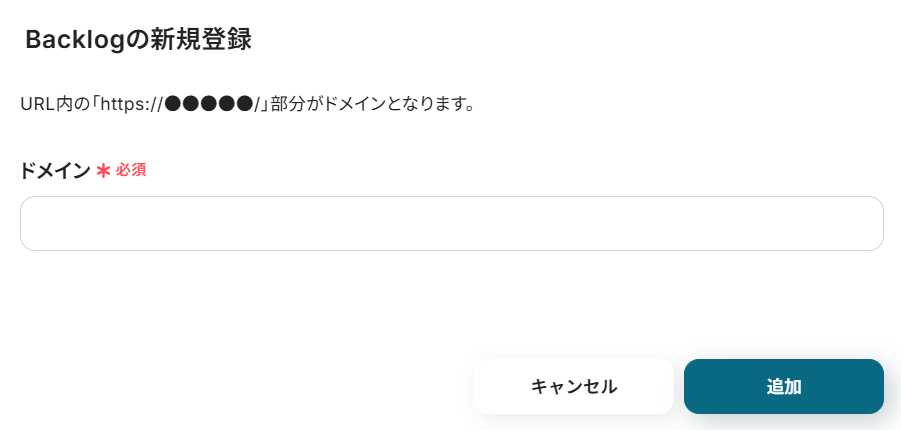Click the 必須 required marker text
This screenshot has height=430, width=901.
click(x=131, y=170)
